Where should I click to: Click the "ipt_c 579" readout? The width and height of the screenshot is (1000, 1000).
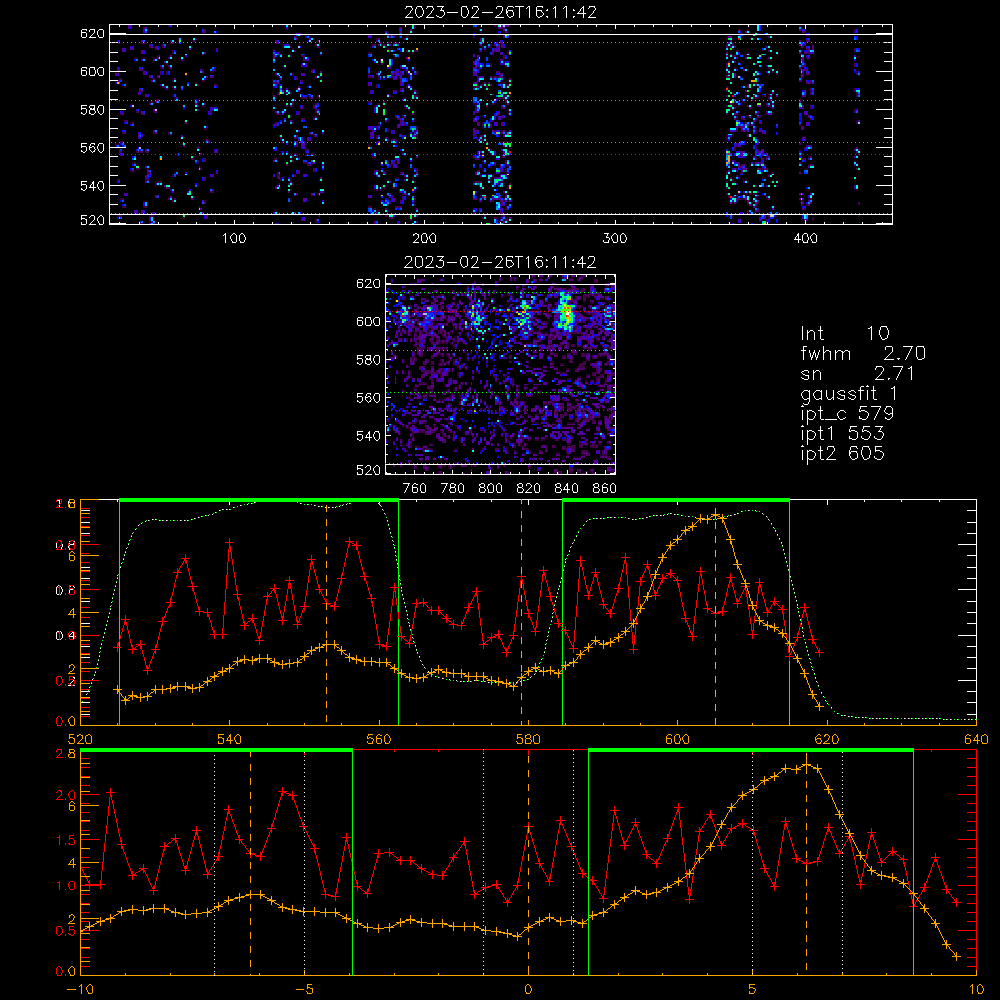click(847, 414)
